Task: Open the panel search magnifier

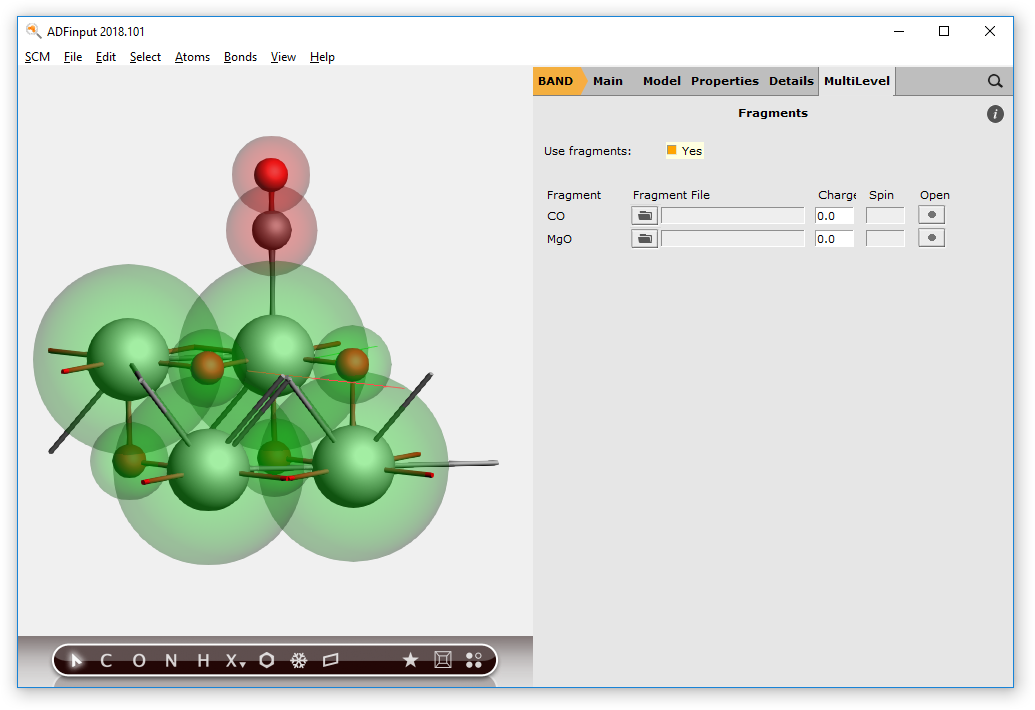Action: 995,81
